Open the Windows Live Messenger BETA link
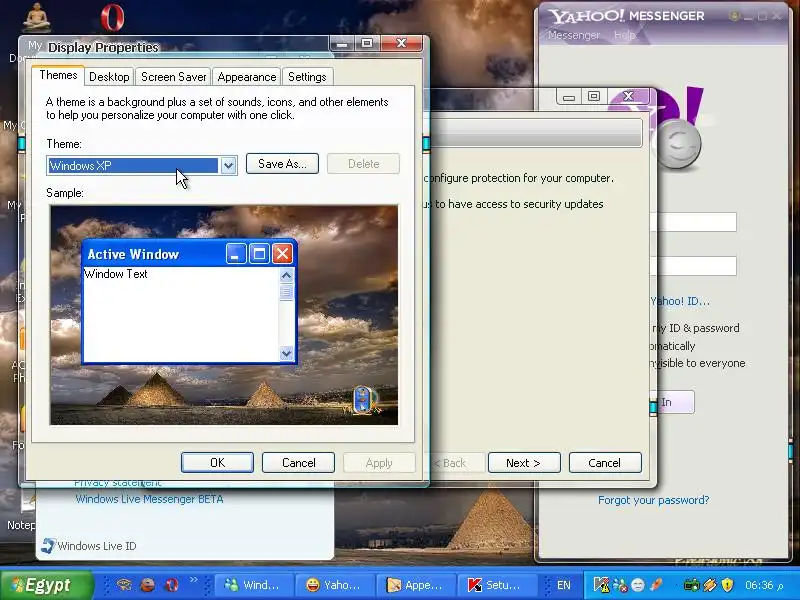The width and height of the screenshot is (800, 600). (149, 499)
